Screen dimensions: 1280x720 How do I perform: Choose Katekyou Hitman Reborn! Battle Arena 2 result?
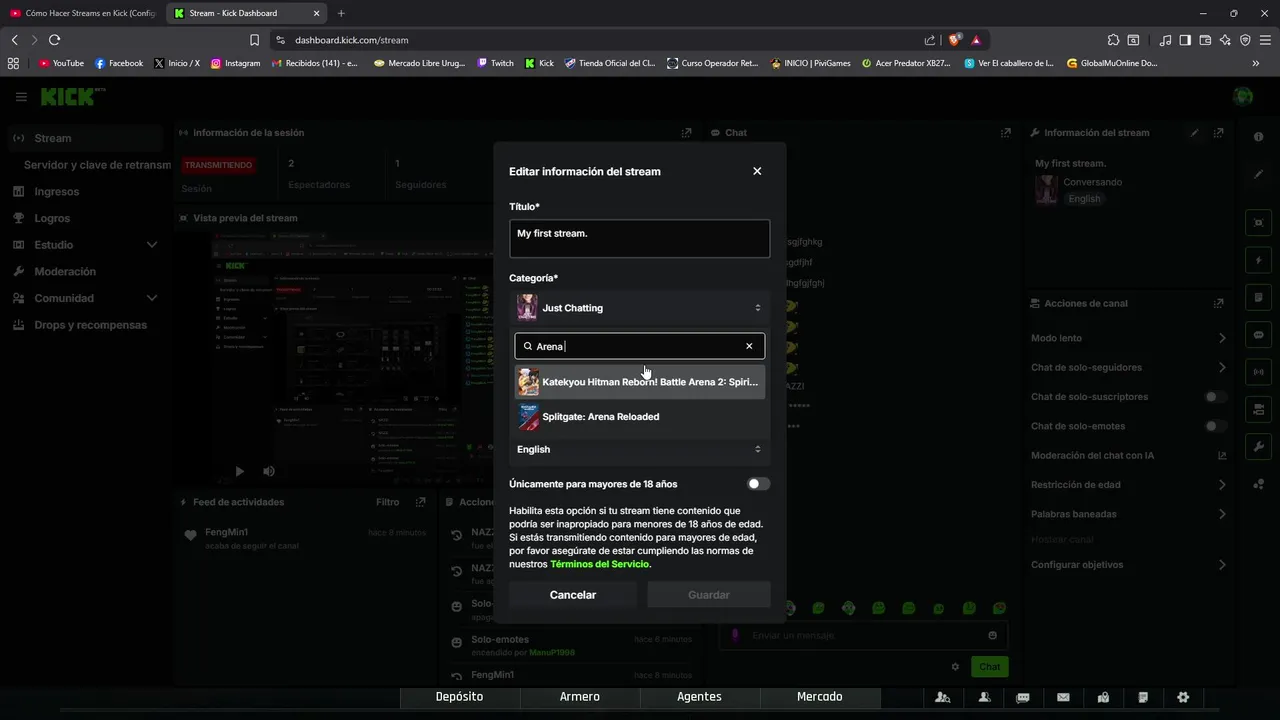point(640,382)
